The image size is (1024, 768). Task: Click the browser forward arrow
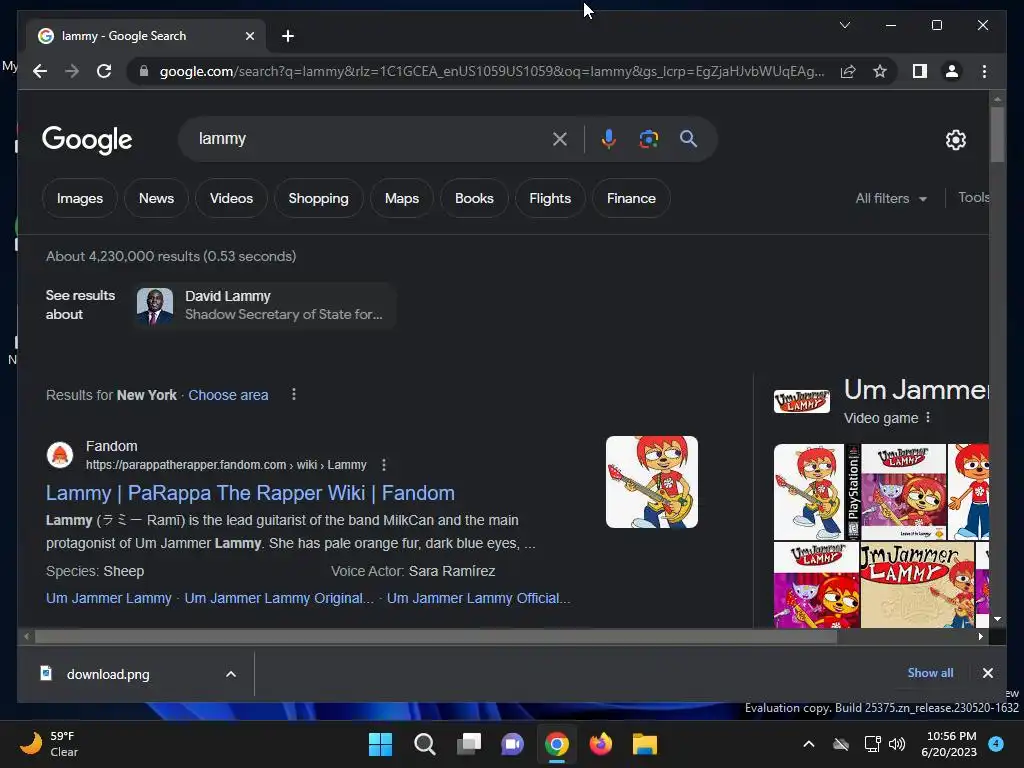(x=72, y=71)
